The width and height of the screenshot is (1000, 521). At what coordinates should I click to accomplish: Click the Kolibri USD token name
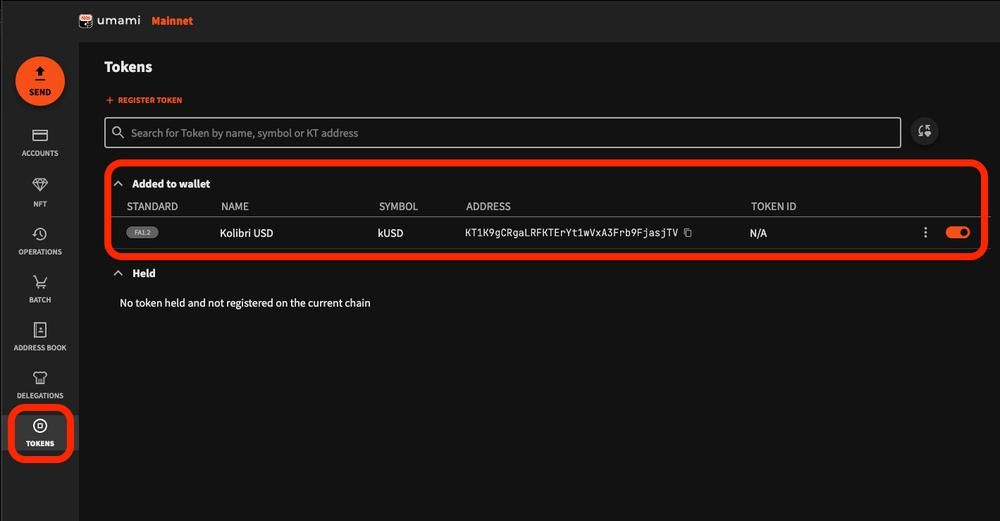point(246,233)
